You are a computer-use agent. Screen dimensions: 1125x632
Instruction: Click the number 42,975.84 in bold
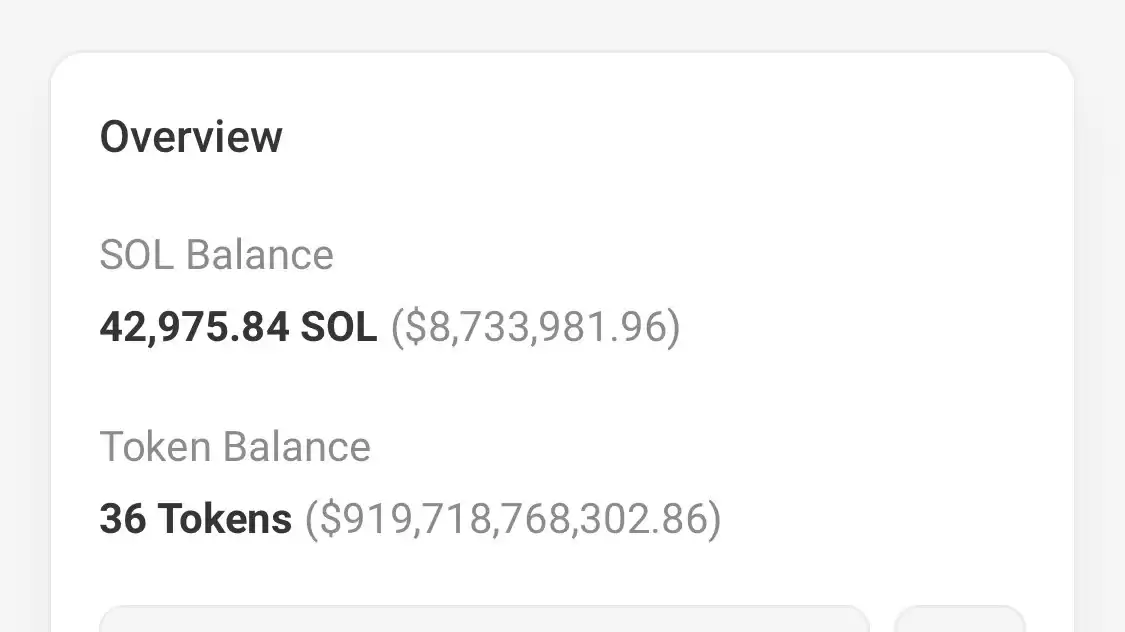tap(194, 327)
